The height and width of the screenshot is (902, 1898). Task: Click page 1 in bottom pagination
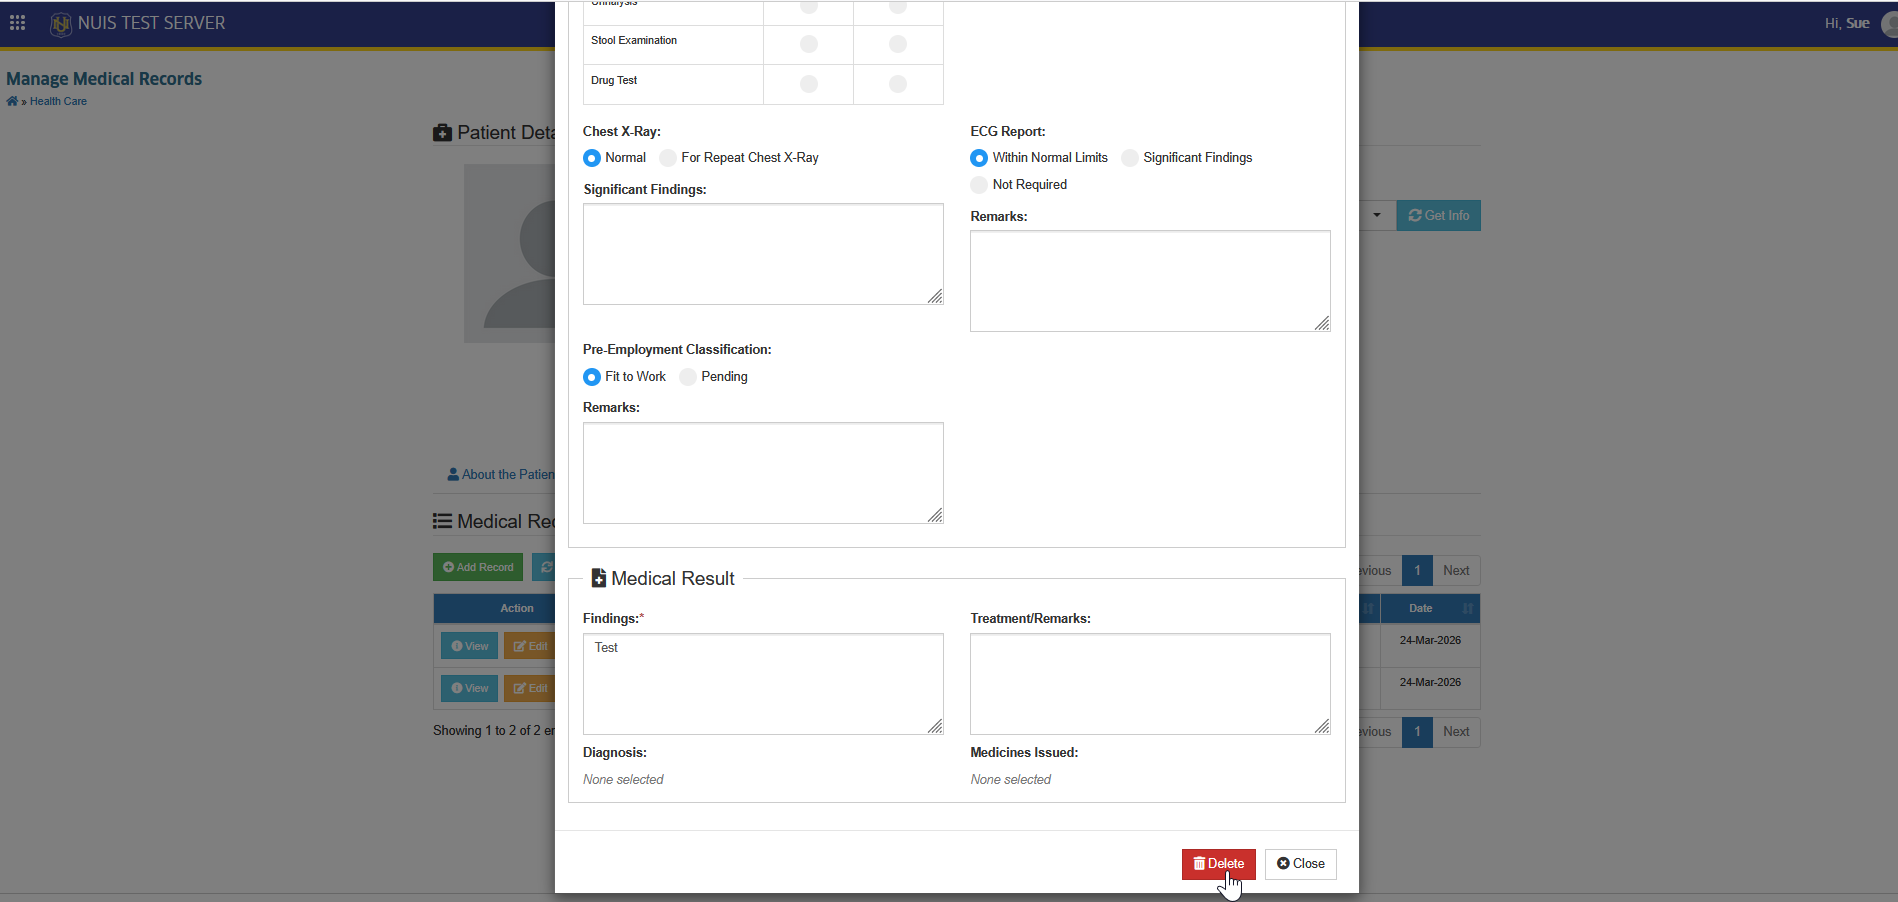(1417, 732)
